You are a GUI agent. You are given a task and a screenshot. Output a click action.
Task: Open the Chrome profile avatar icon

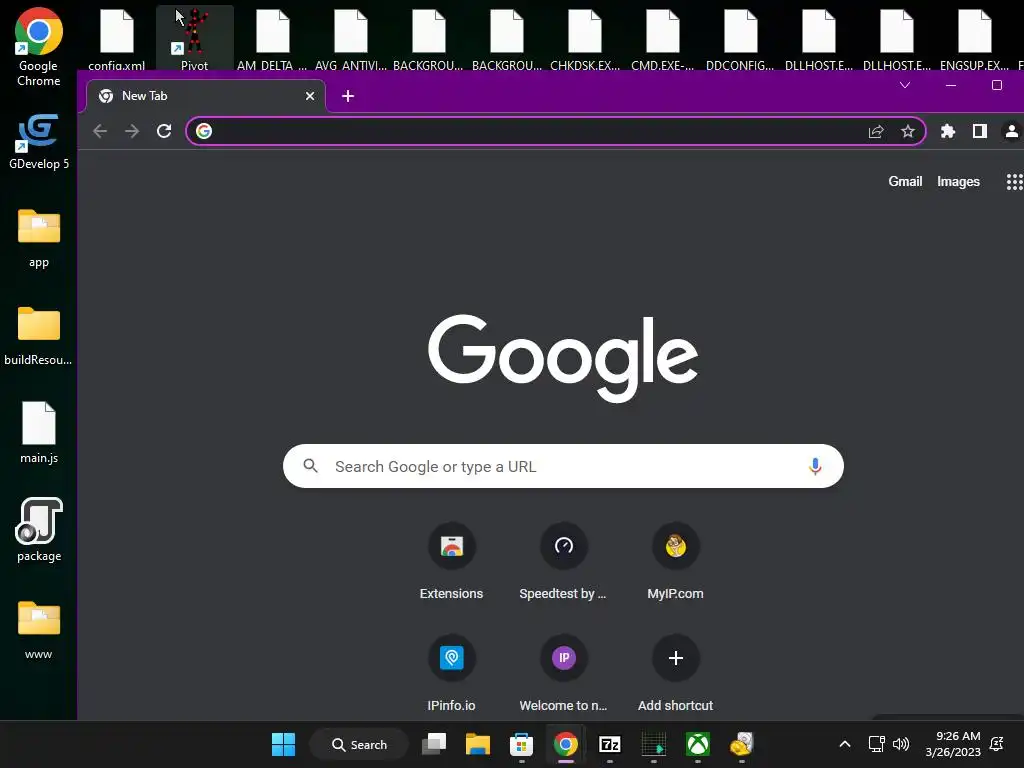[1012, 131]
